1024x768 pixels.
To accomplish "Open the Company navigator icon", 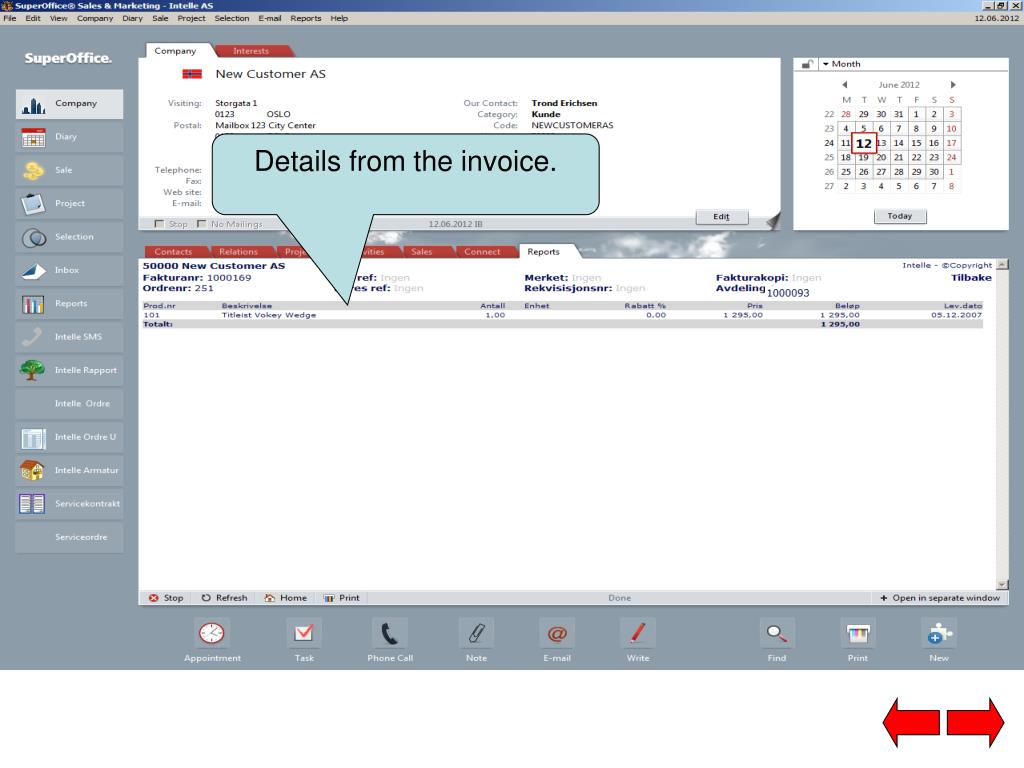I will (x=33, y=104).
